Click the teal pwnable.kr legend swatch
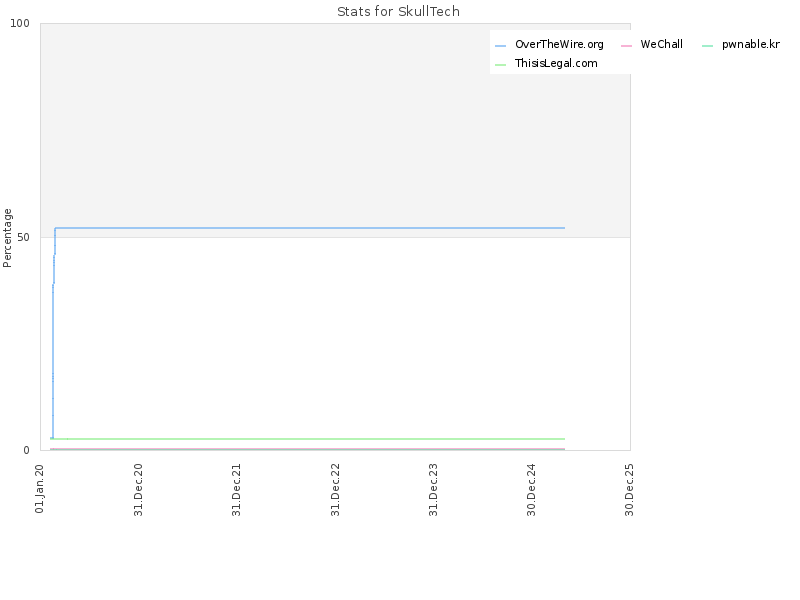The image size is (800, 600). 707,46
